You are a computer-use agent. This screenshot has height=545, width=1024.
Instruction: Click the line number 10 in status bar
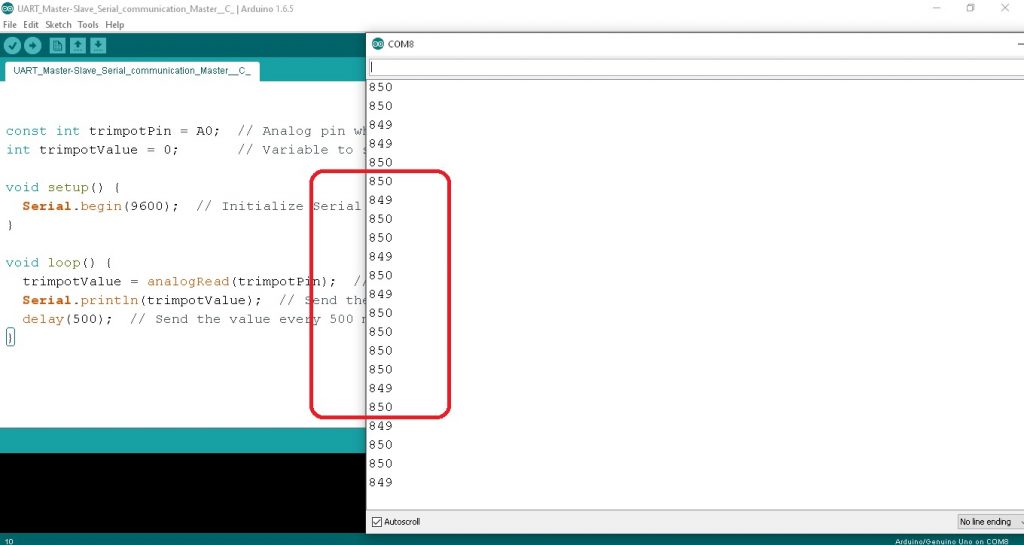9,540
